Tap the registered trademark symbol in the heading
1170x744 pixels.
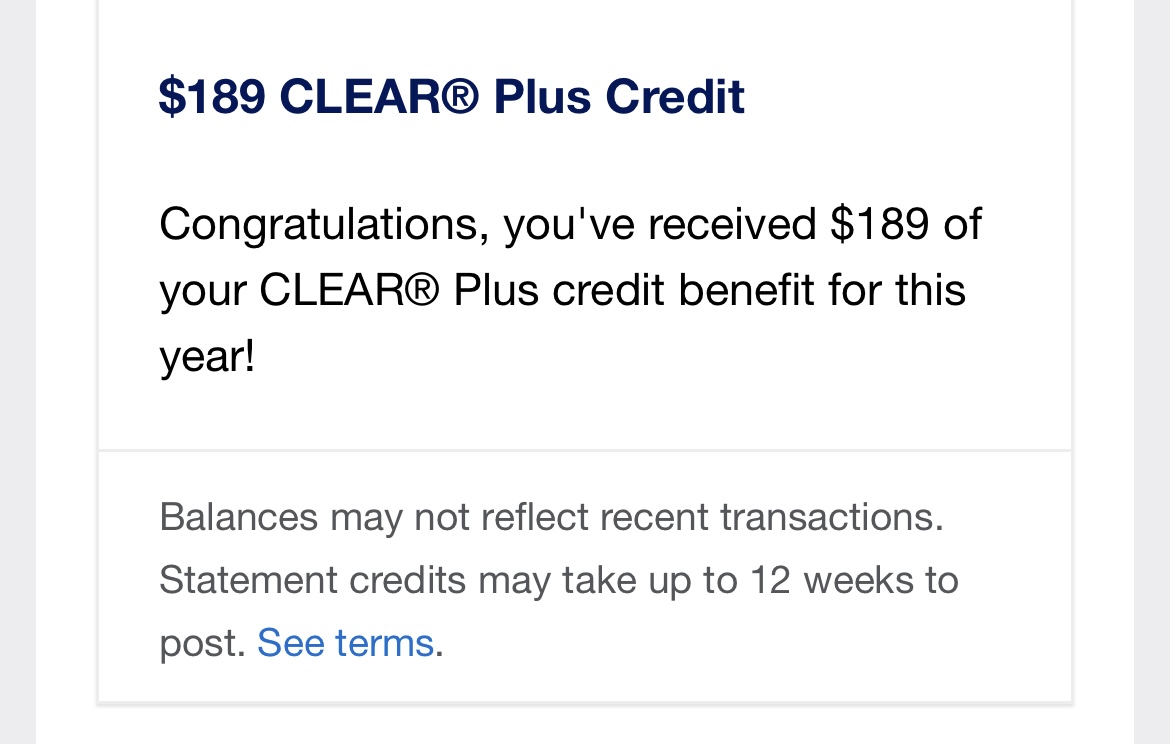pyautogui.click(x=461, y=97)
